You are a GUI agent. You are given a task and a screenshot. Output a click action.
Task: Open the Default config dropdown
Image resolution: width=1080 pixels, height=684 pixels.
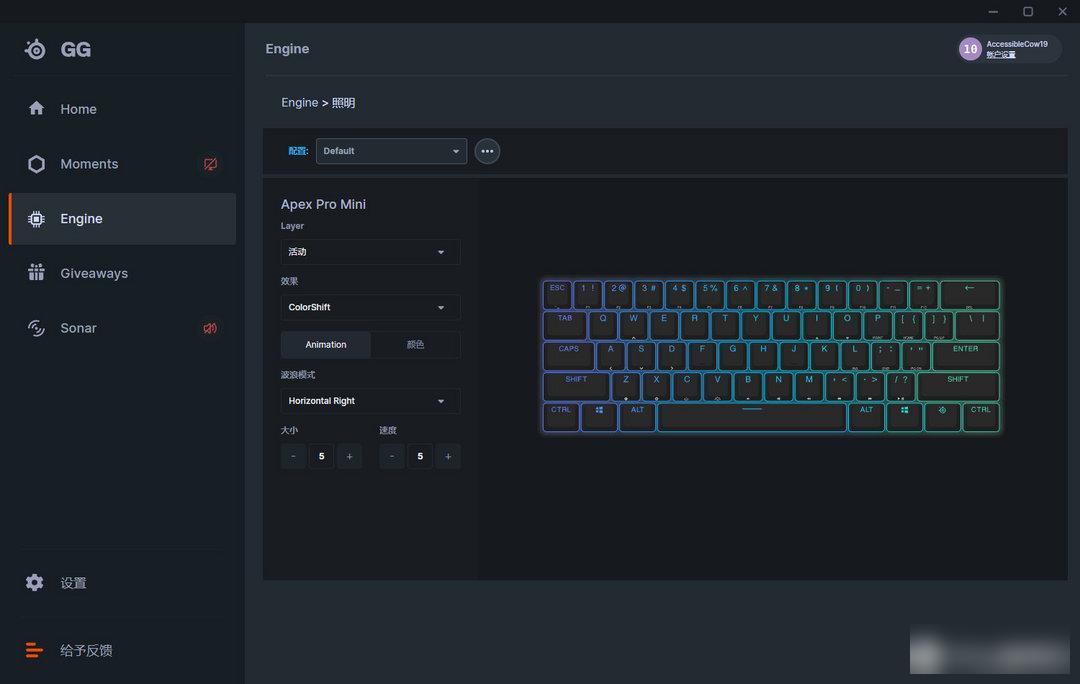pos(391,151)
